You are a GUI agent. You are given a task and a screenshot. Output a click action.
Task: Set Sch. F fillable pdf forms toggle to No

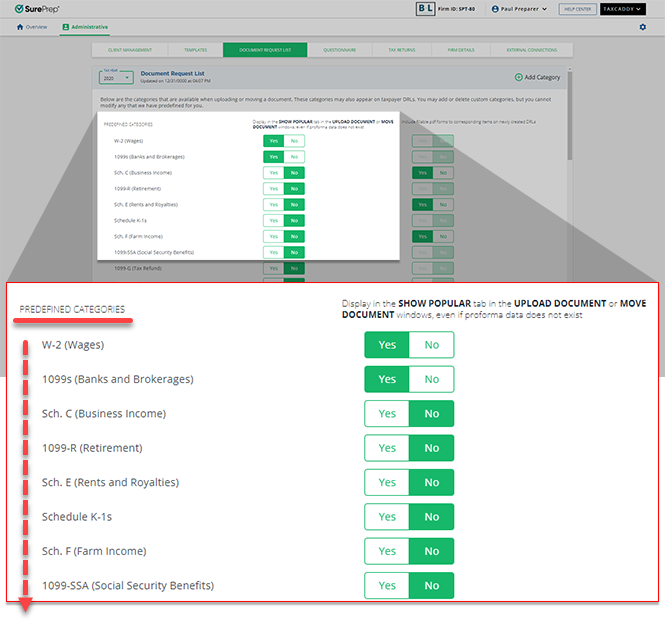(443, 237)
